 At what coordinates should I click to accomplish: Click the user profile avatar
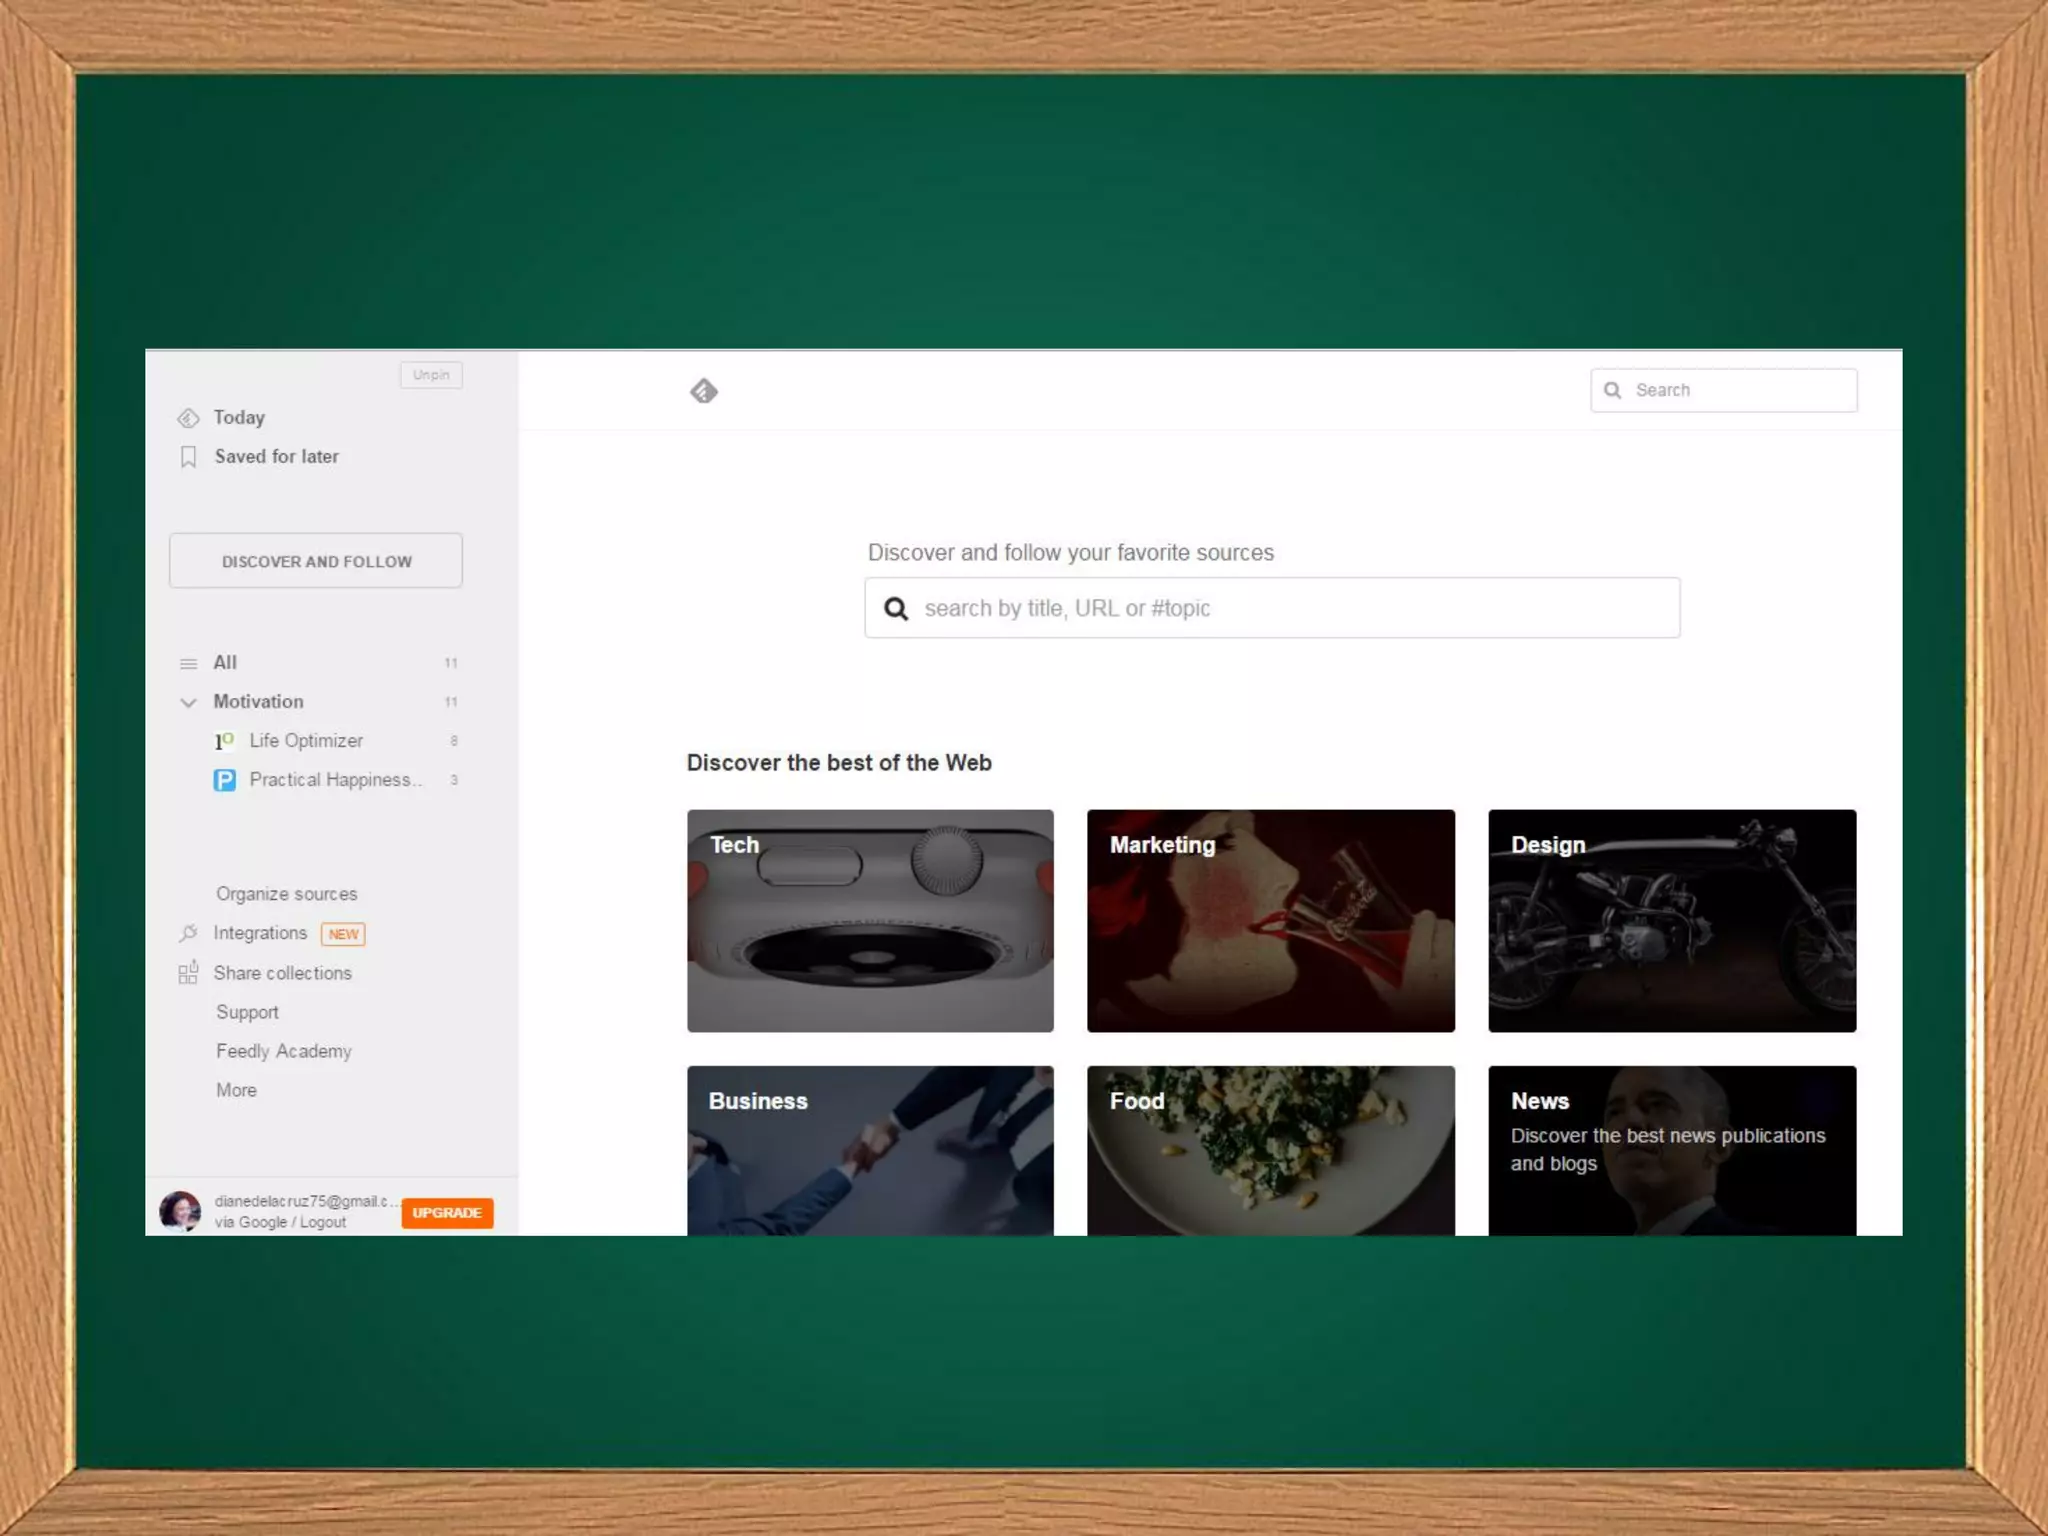tap(180, 1211)
